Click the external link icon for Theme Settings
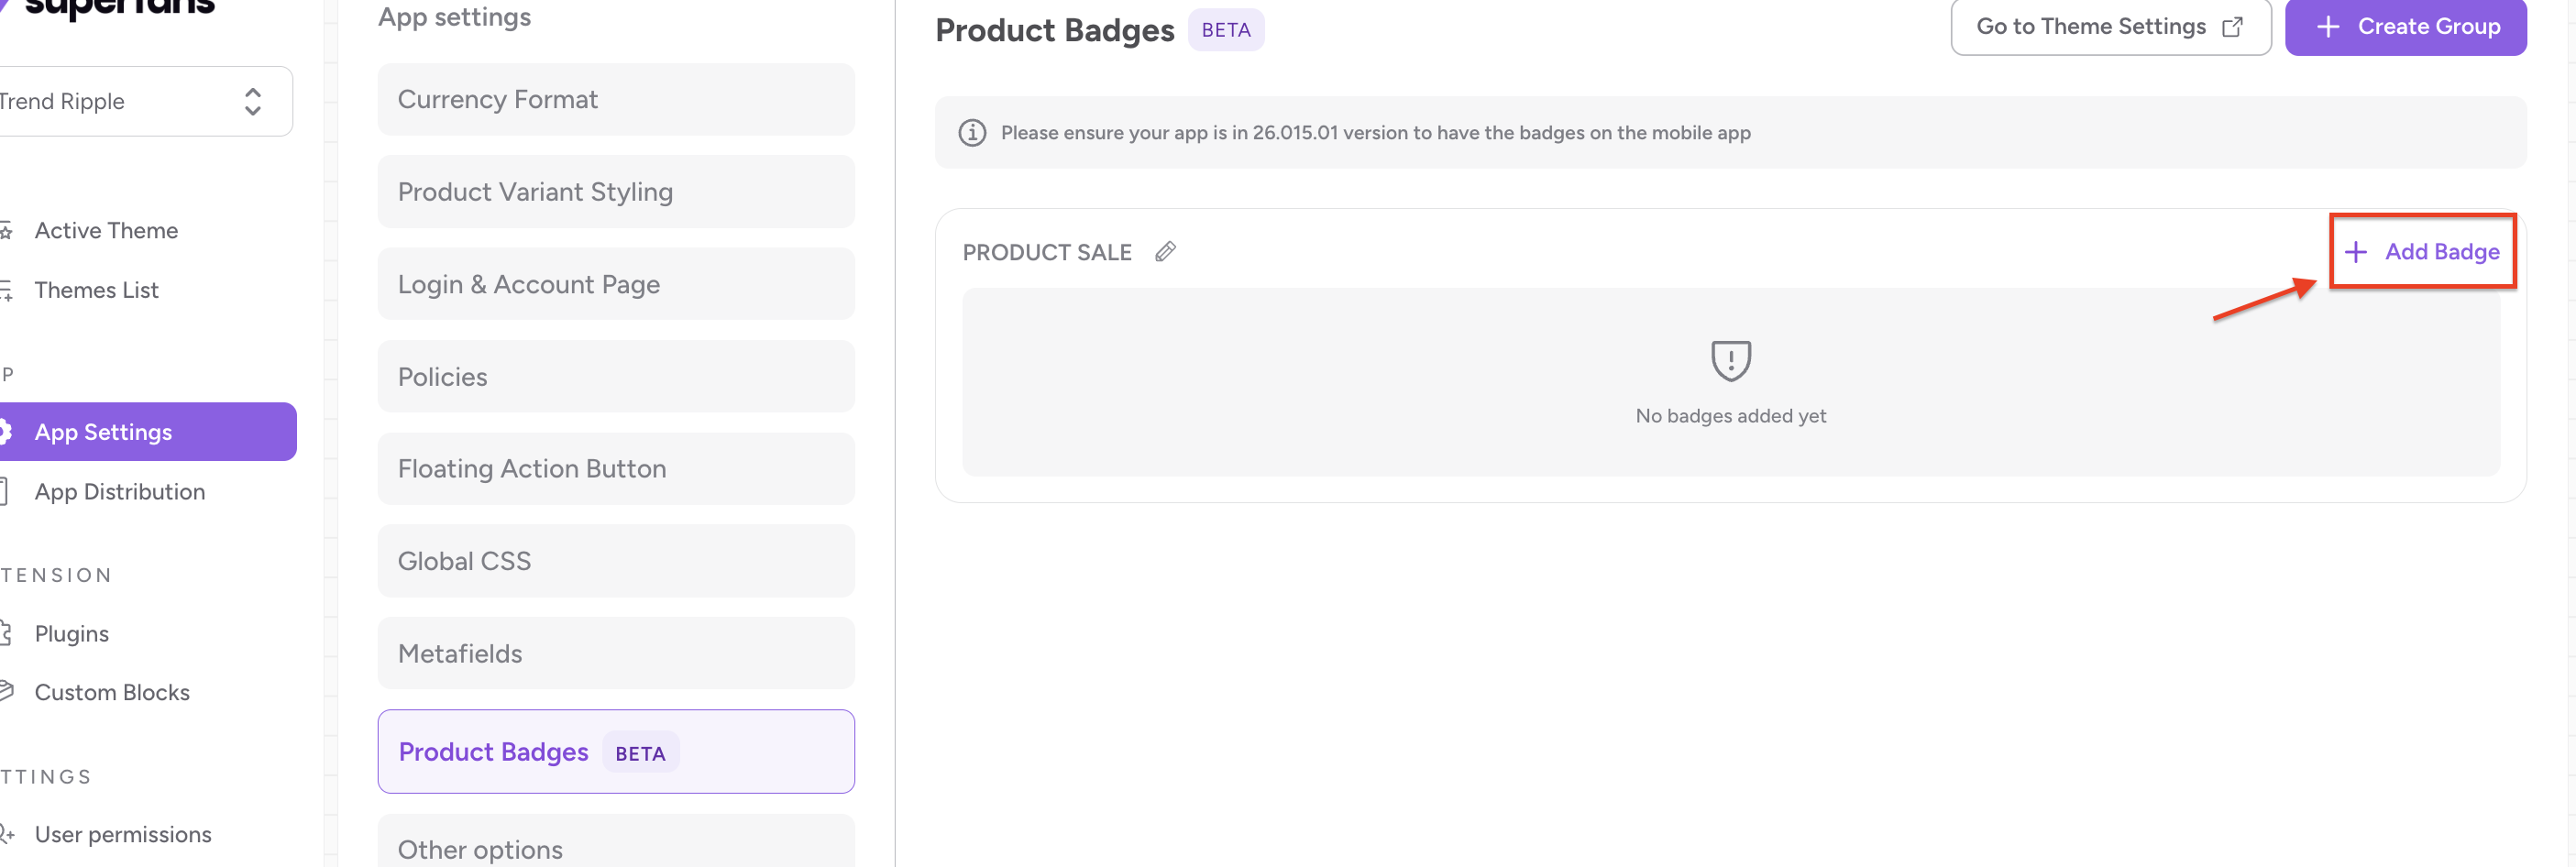2576x867 pixels. click(x=2232, y=27)
